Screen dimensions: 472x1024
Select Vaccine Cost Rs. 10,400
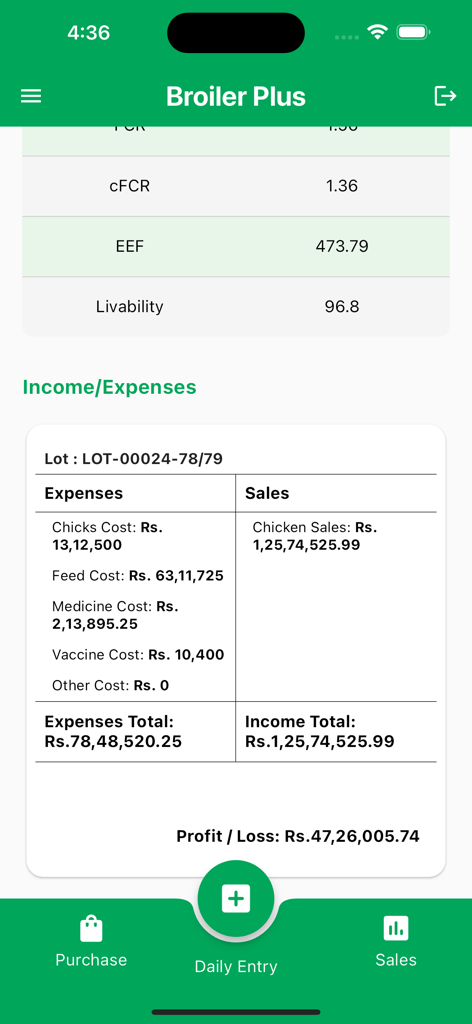[x=138, y=654]
